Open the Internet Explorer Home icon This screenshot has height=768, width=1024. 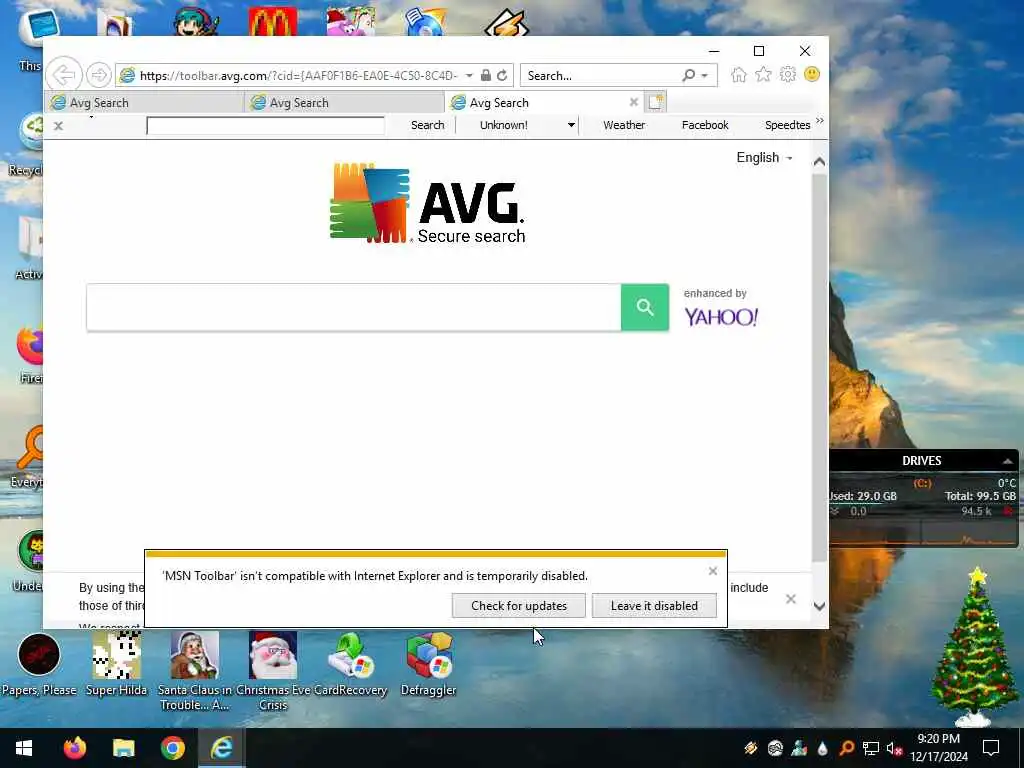(x=739, y=75)
